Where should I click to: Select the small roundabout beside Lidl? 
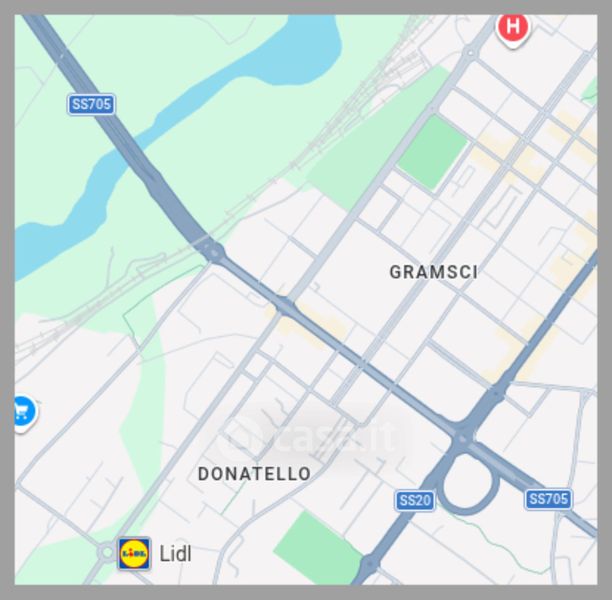107,552
